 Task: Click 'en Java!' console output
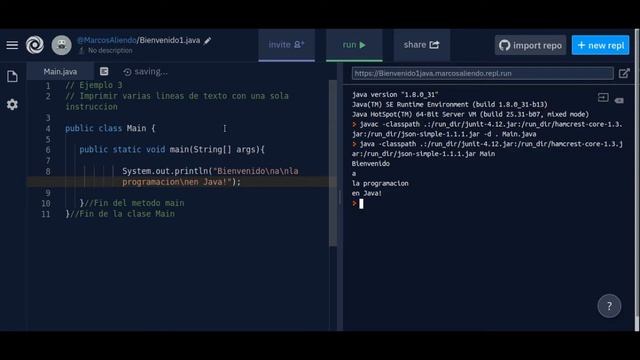(x=367, y=193)
